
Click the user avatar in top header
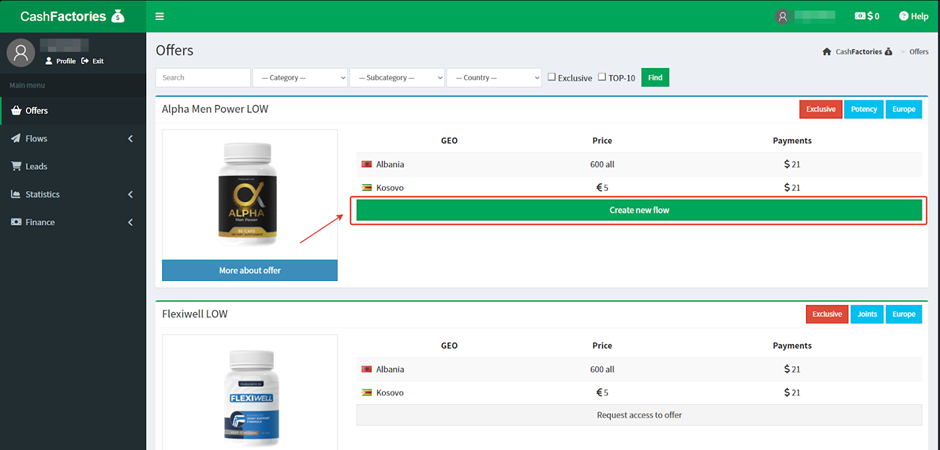click(782, 16)
